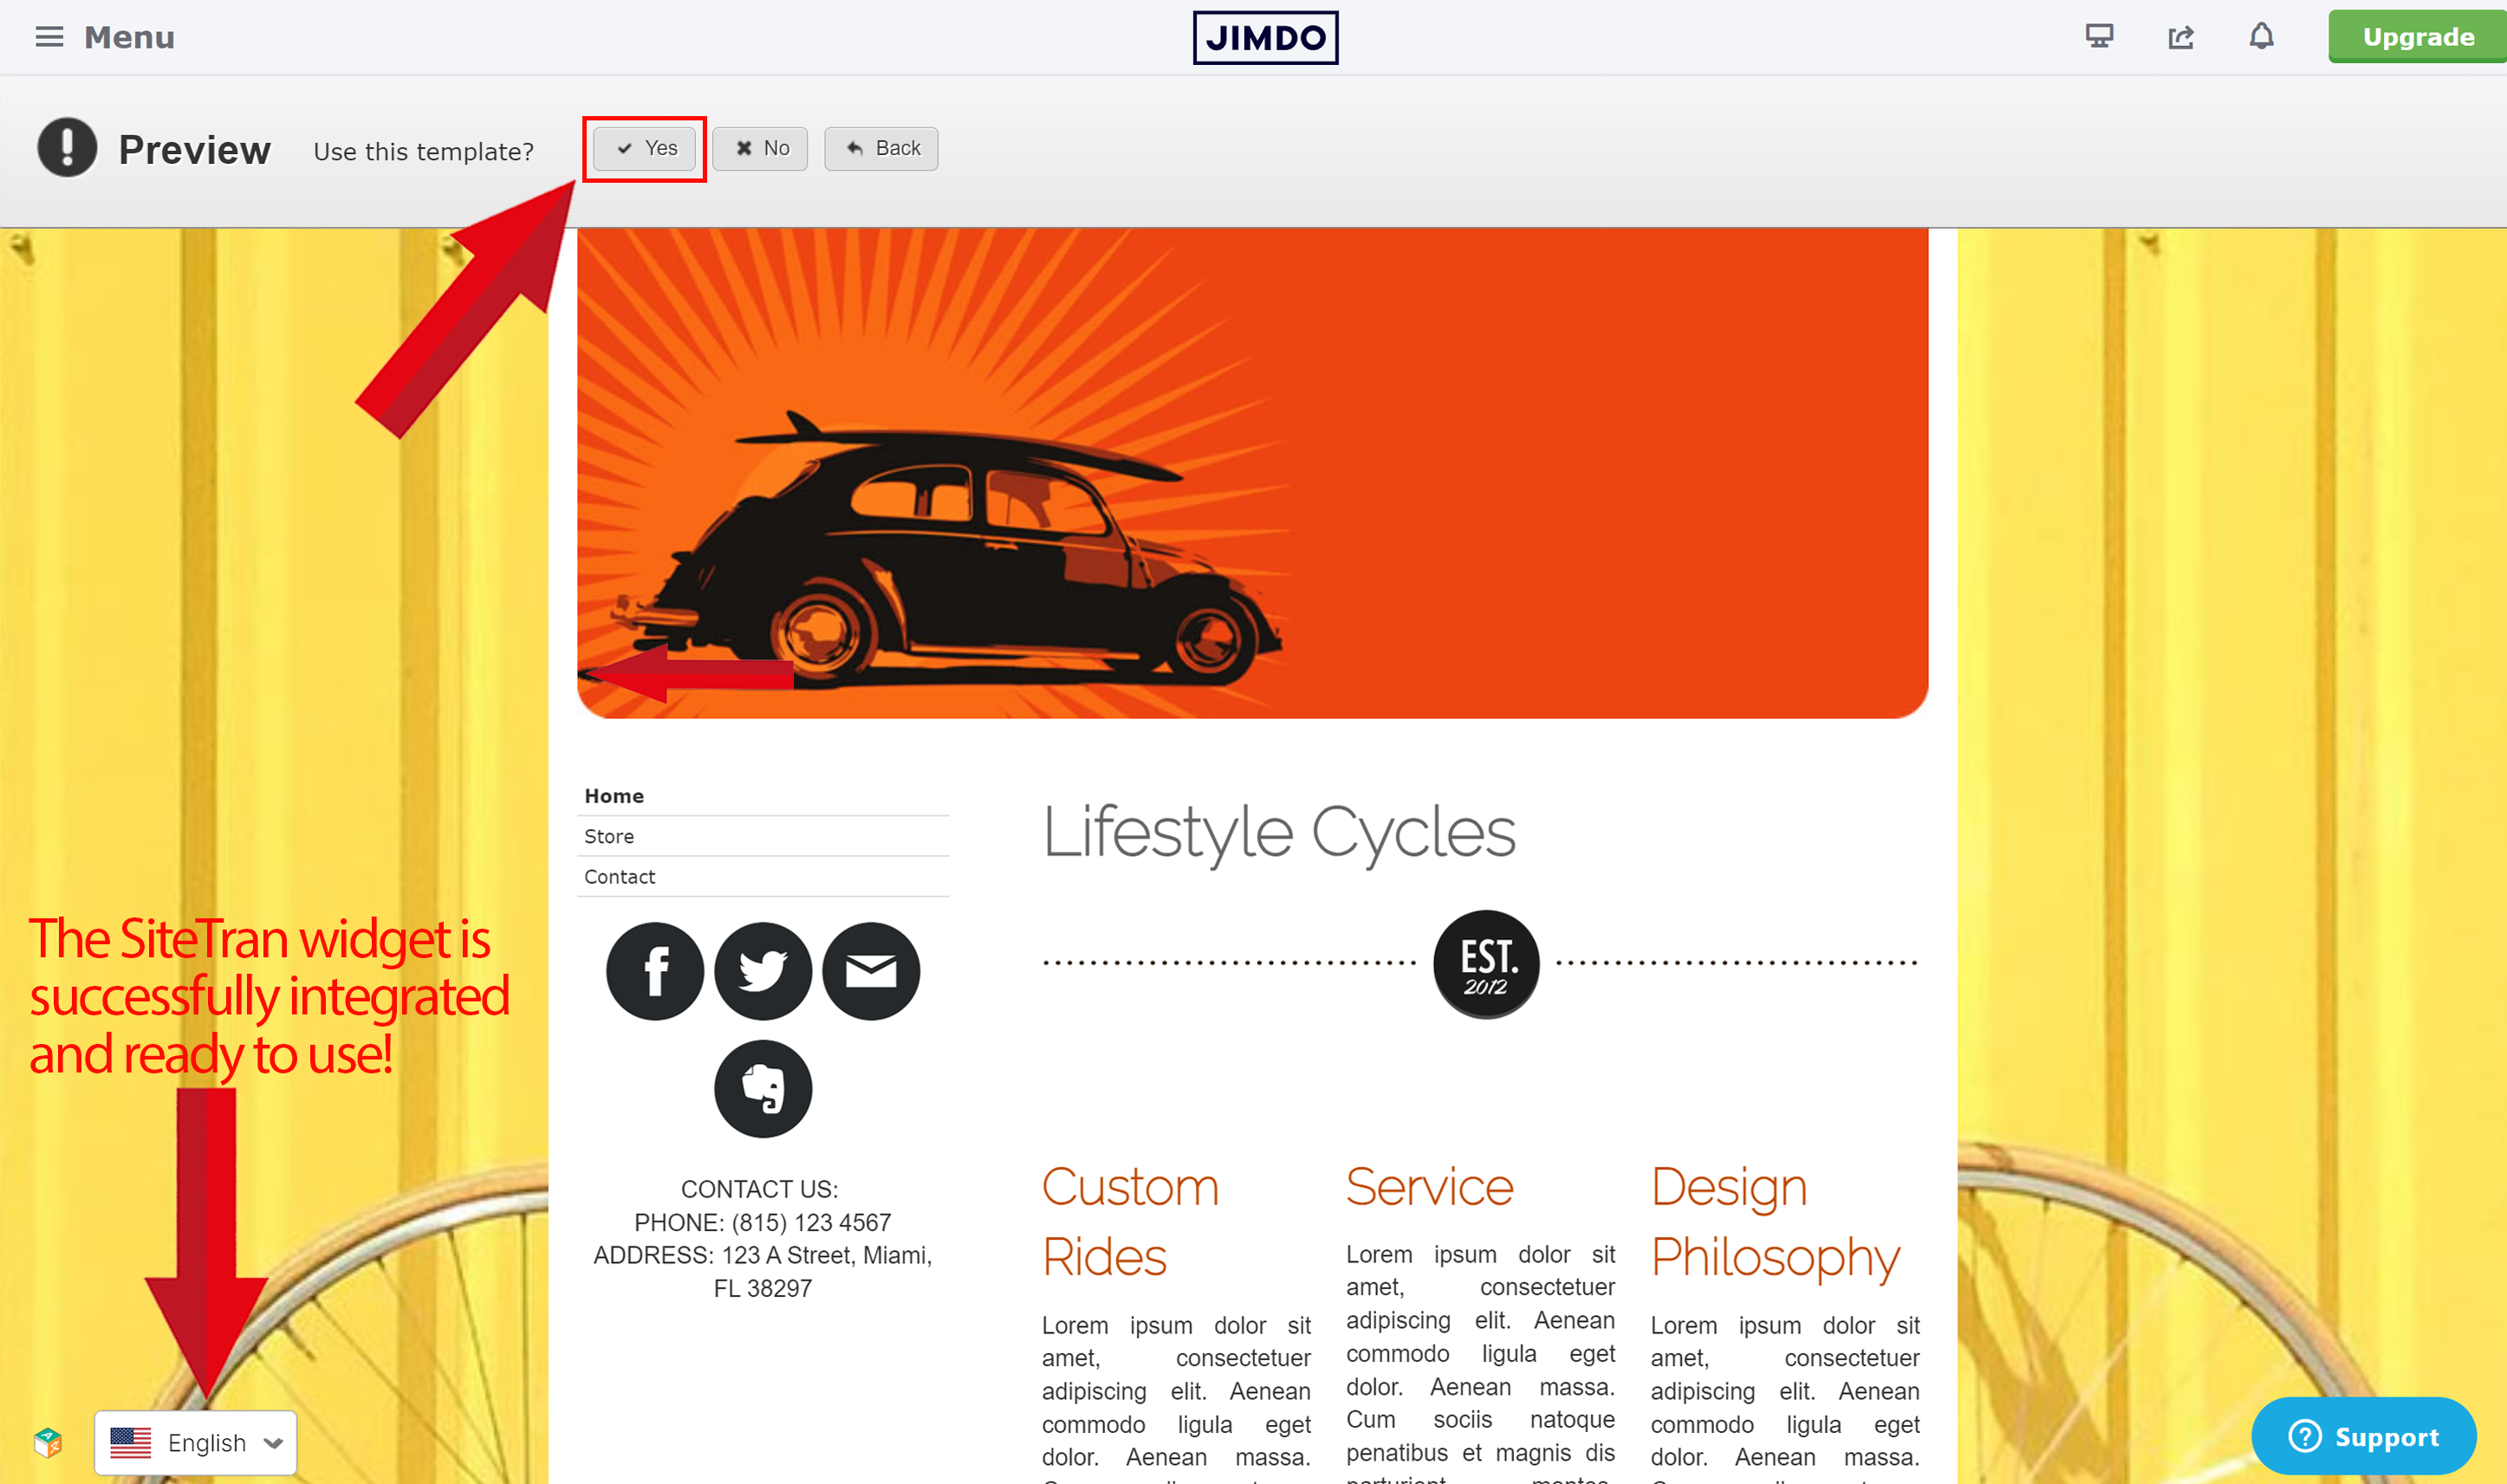Screen dimensions: 2507x1484
Task: Click the No button to reject template
Action: click(x=762, y=148)
